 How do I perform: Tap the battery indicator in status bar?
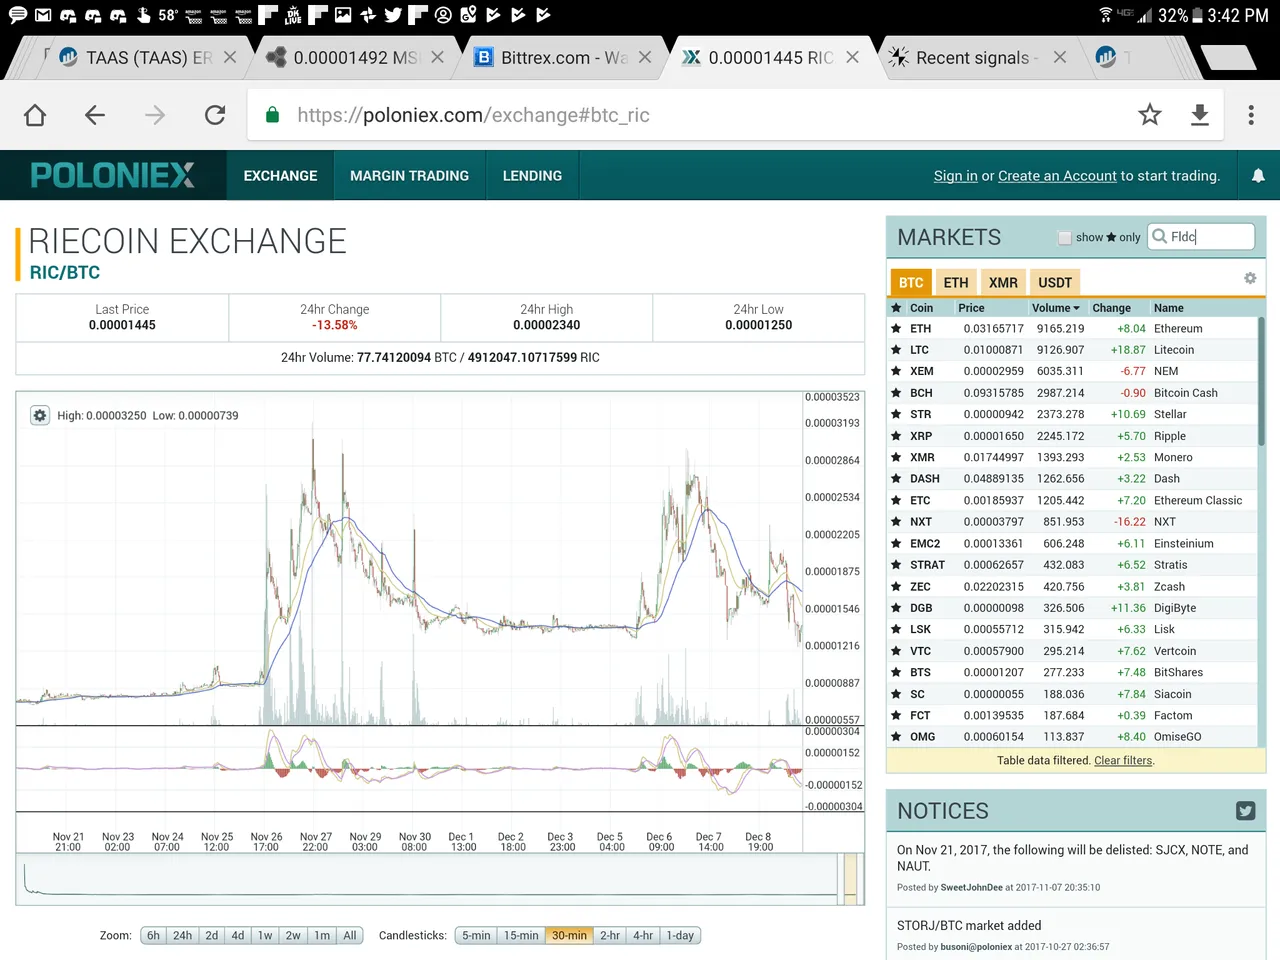(x=1196, y=15)
